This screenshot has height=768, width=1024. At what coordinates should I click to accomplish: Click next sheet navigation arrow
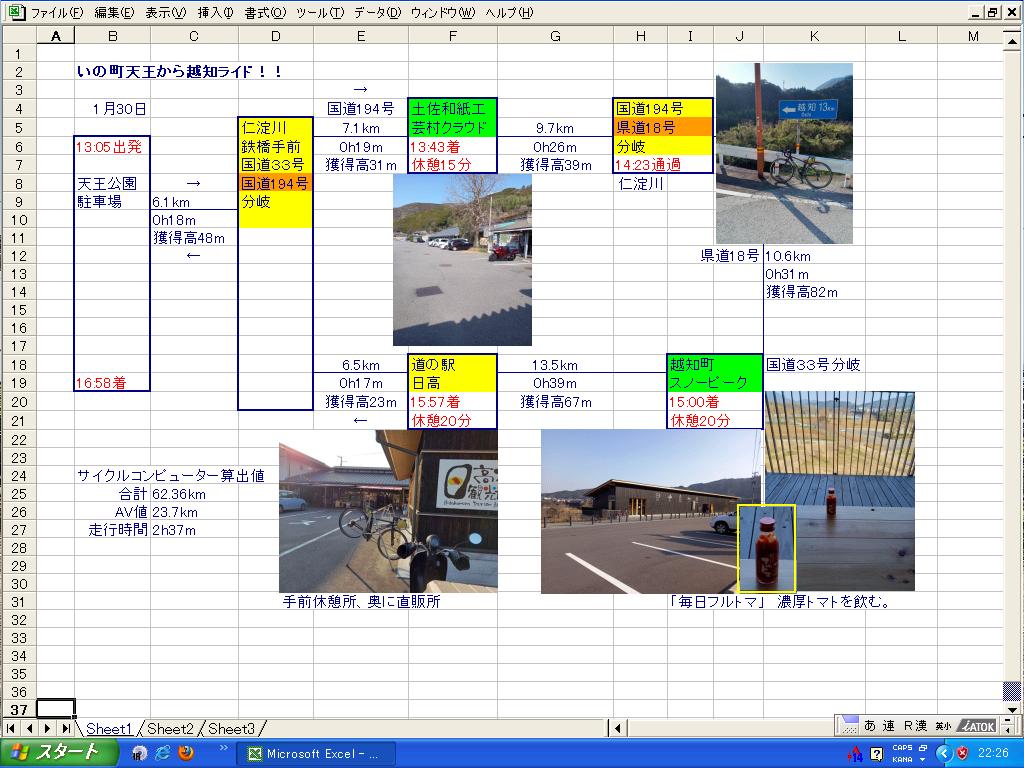click(47, 728)
